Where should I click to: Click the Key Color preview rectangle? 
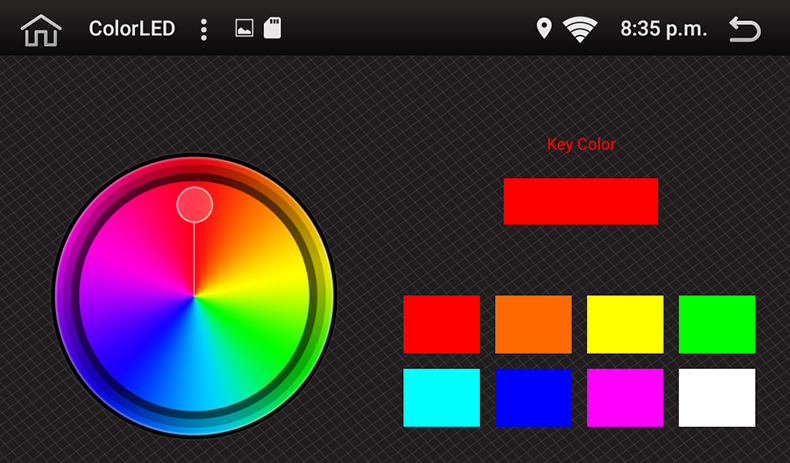coord(580,201)
